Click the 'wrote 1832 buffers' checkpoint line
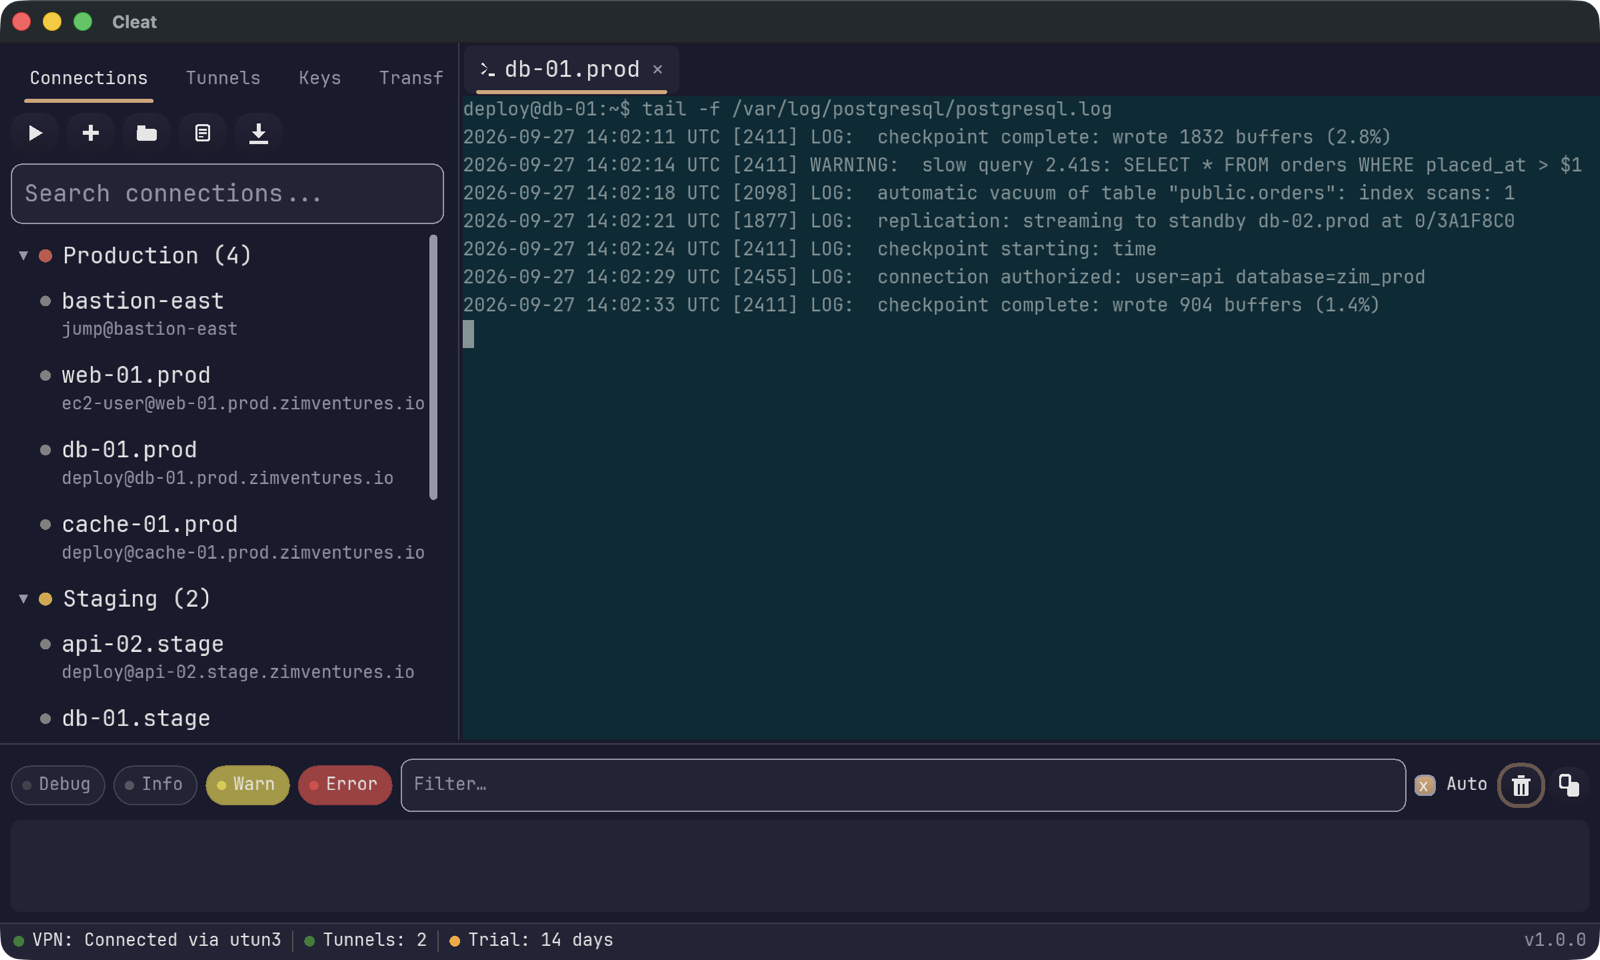 [x=927, y=137]
